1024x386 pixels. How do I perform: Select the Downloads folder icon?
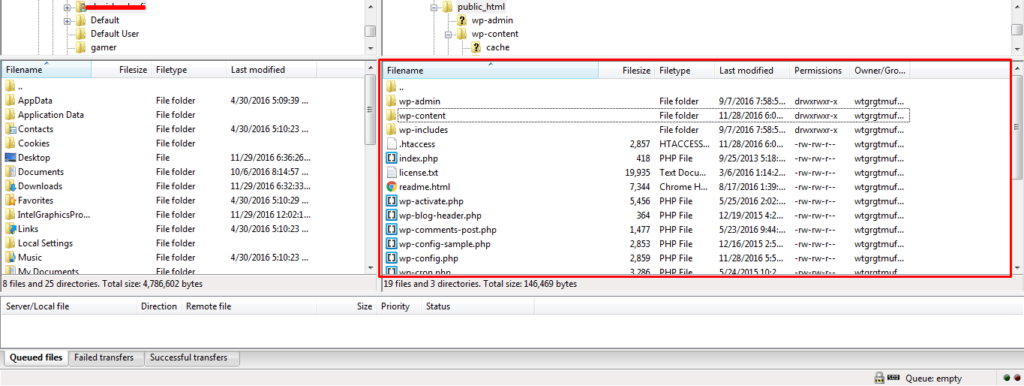pyautogui.click(x=10, y=186)
